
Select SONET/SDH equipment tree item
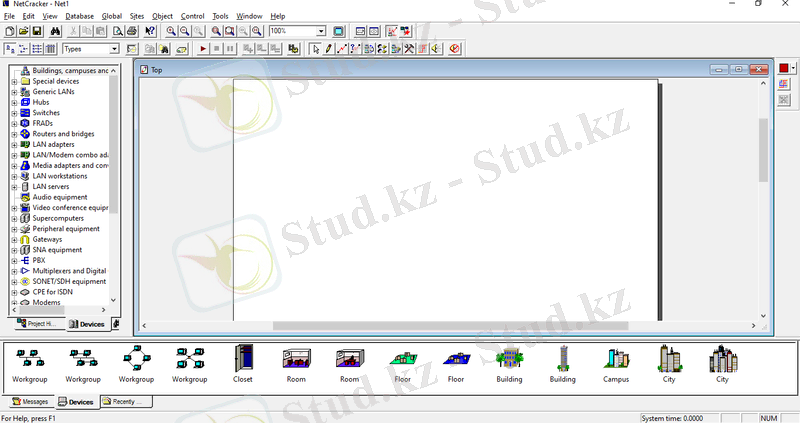click(69, 282)
